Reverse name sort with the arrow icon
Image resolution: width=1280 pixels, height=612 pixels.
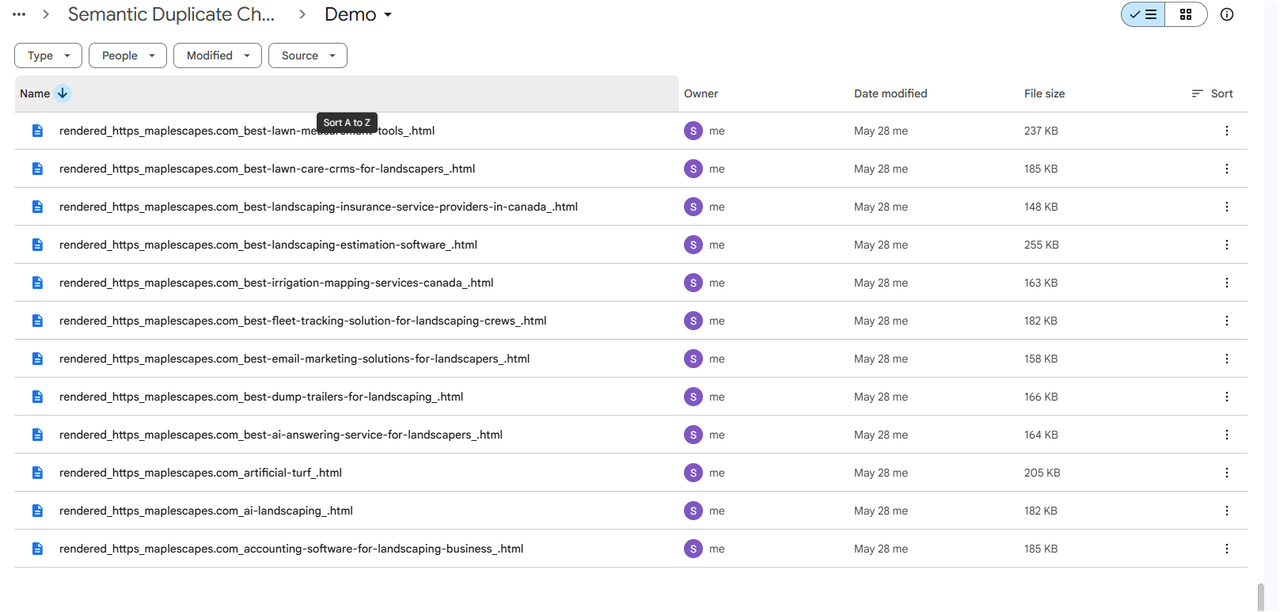(x=63, y=93)
